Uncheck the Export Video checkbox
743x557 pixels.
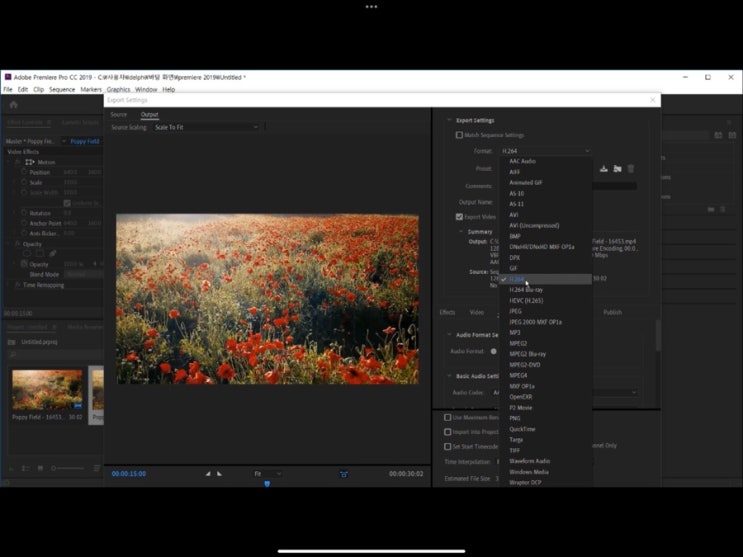pyautogui.click(x=459, y=216)
